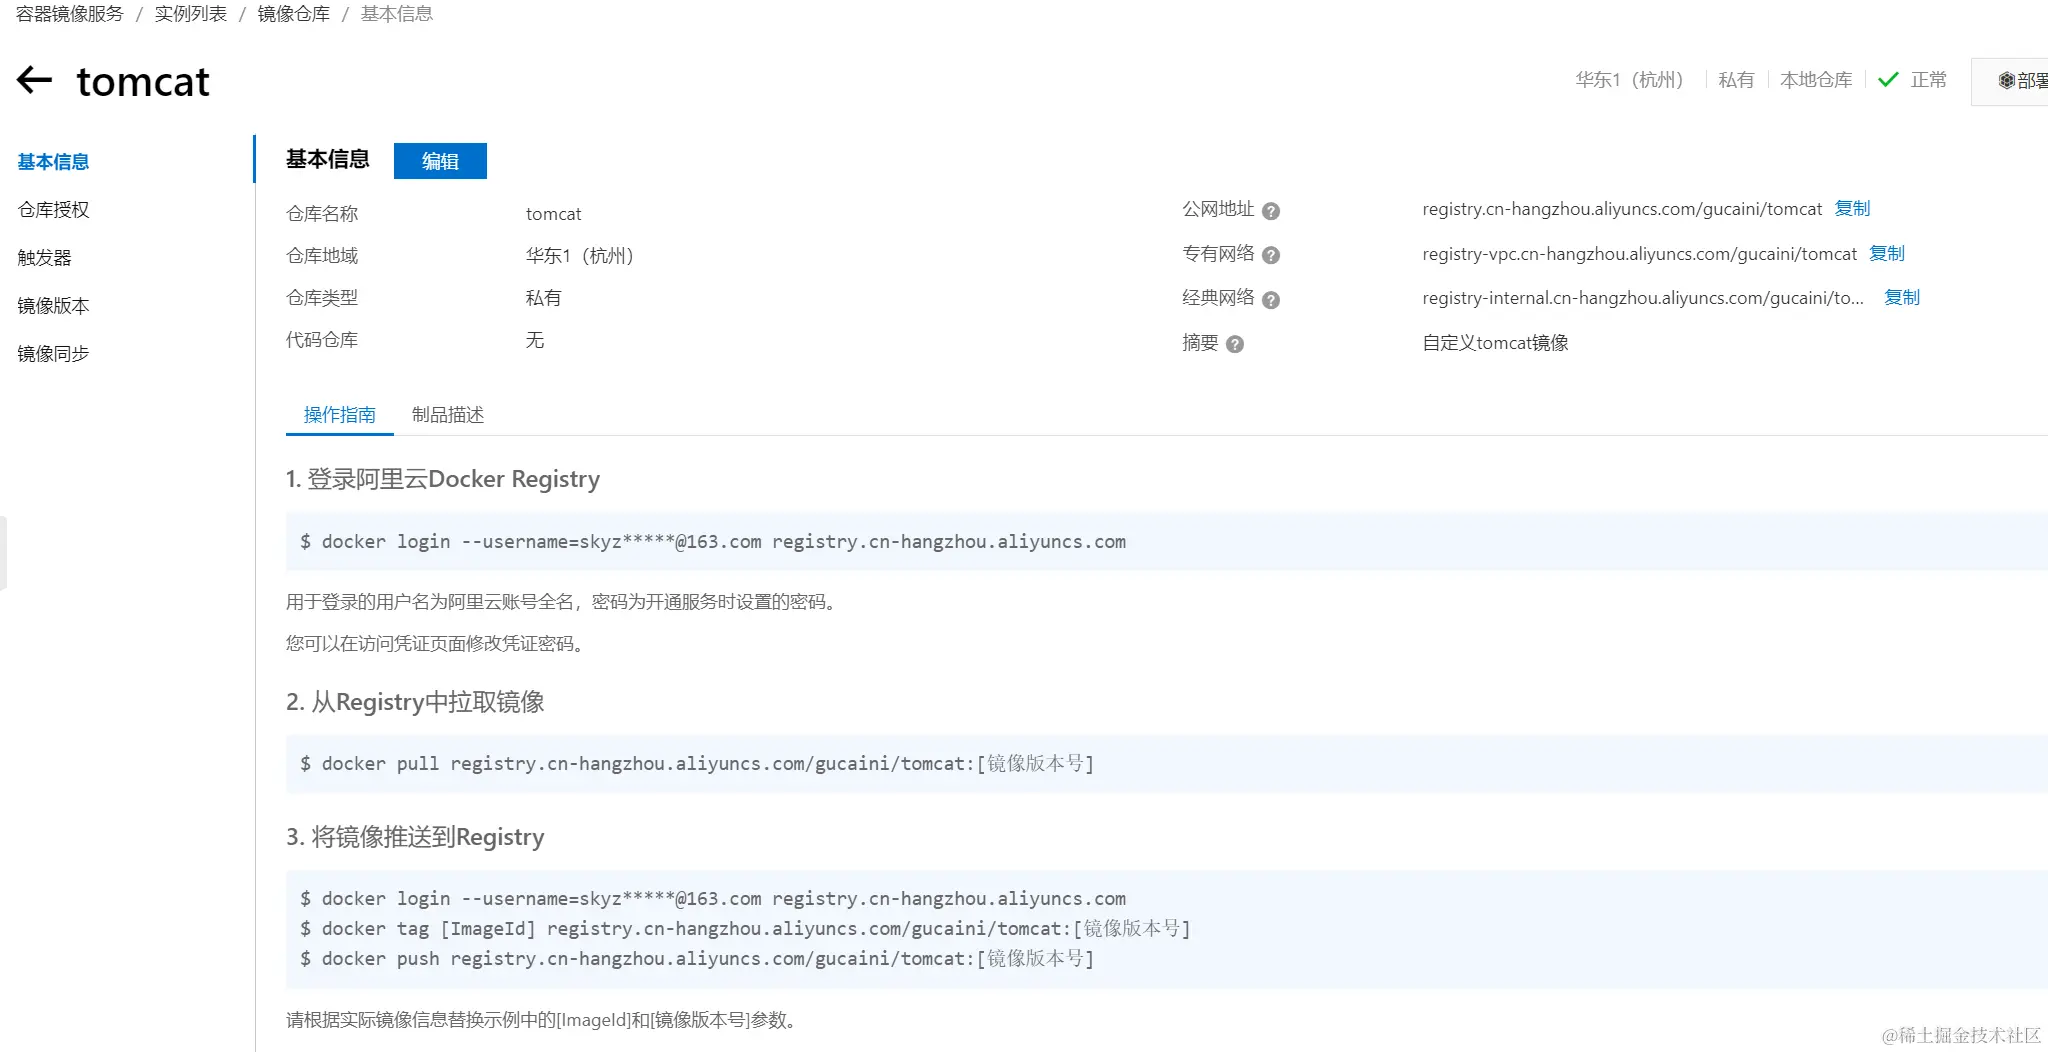Screen dimensions: 2048x1052
Task: Click the 私有 label in header
Action: [x=1736, y=80]
